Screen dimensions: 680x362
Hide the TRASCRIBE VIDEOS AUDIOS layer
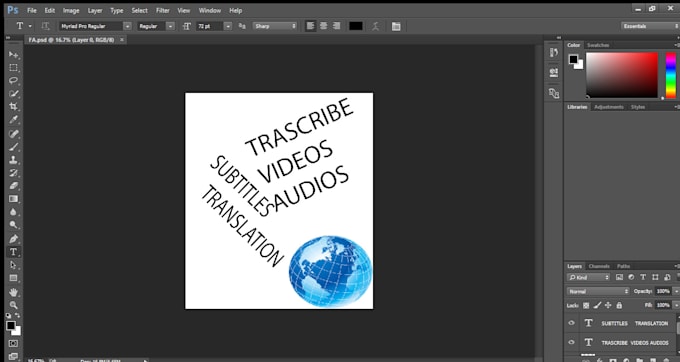571,342
